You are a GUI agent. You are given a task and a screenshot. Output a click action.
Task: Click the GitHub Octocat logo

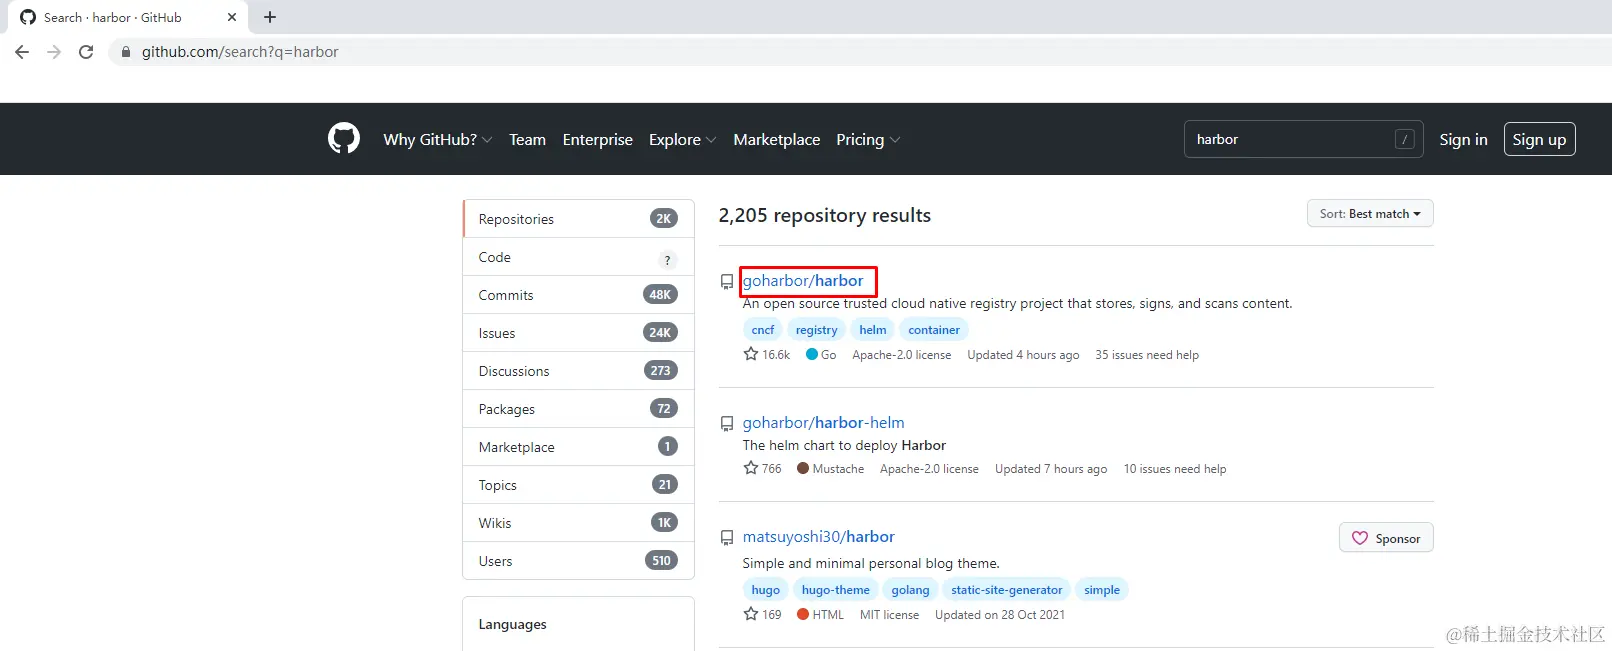[344, 139]
